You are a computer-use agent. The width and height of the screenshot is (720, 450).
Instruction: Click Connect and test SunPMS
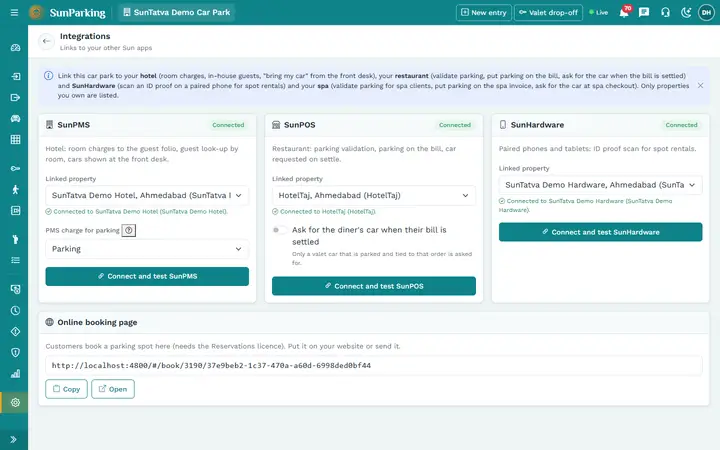(147, 276)
